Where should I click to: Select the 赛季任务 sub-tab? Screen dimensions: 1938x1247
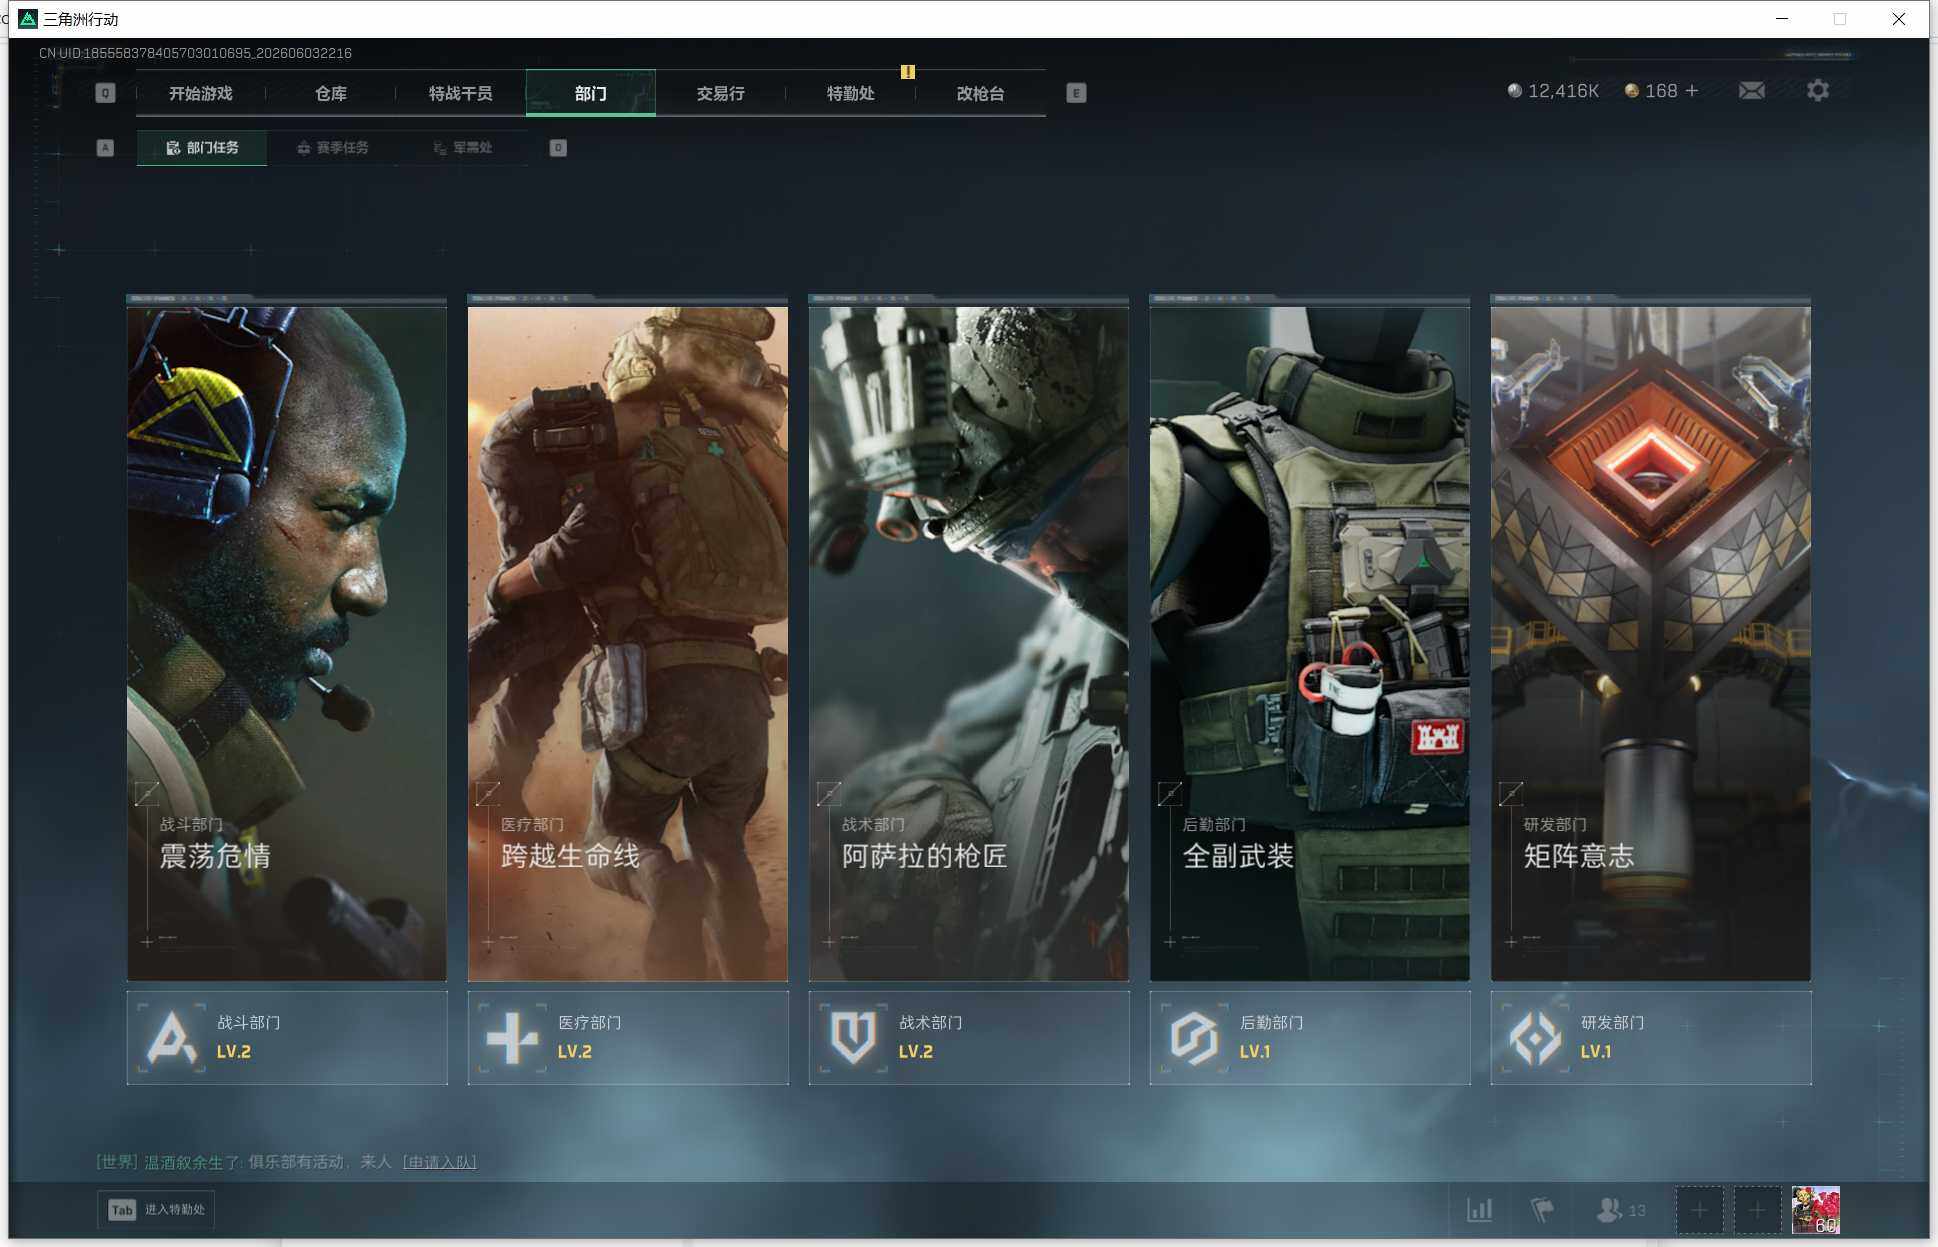[333, 148]
